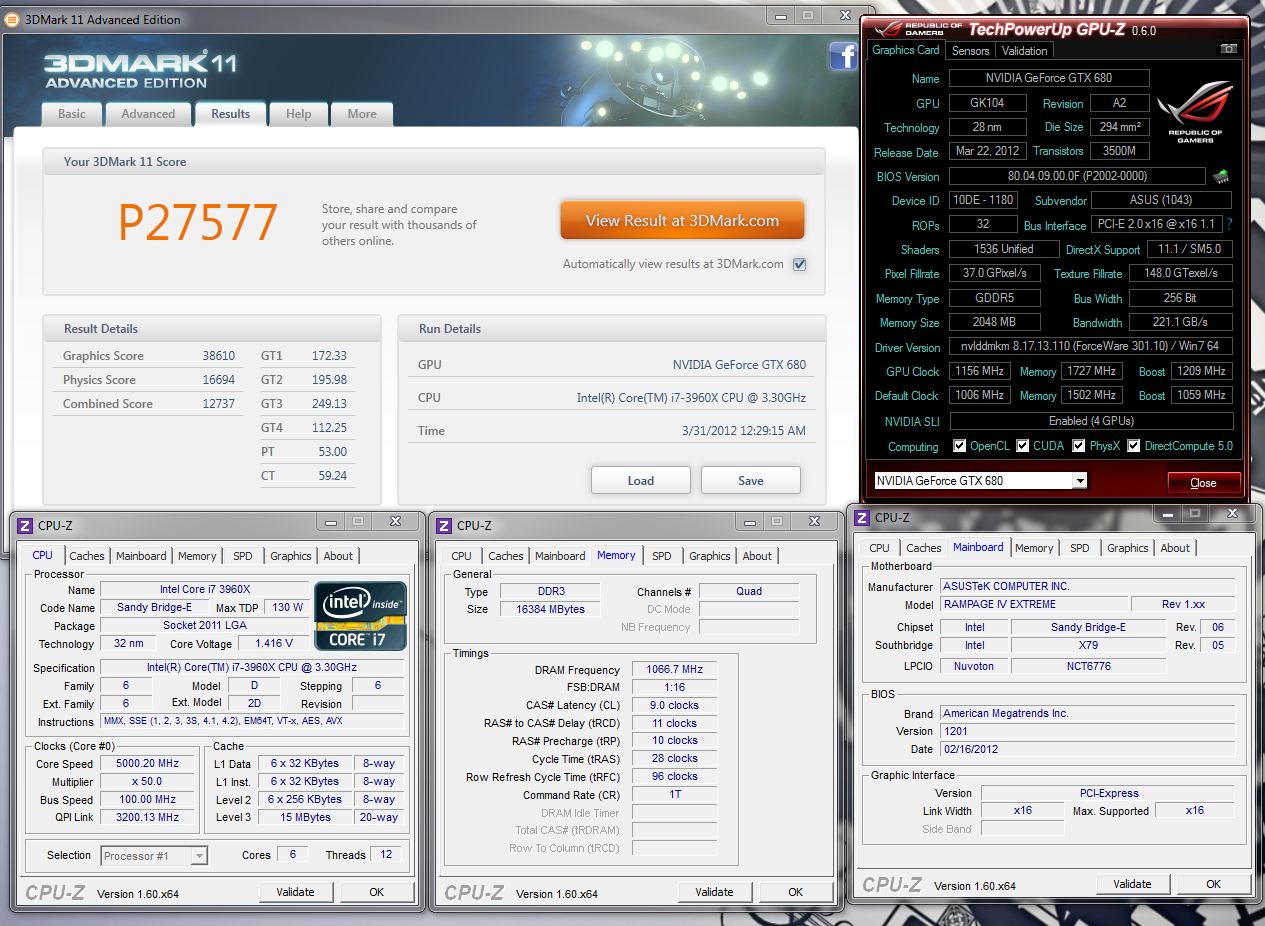Toggle the PhysX checkbox in GPU-Z
The image size is (1265, 926).
coord(1078,446)
